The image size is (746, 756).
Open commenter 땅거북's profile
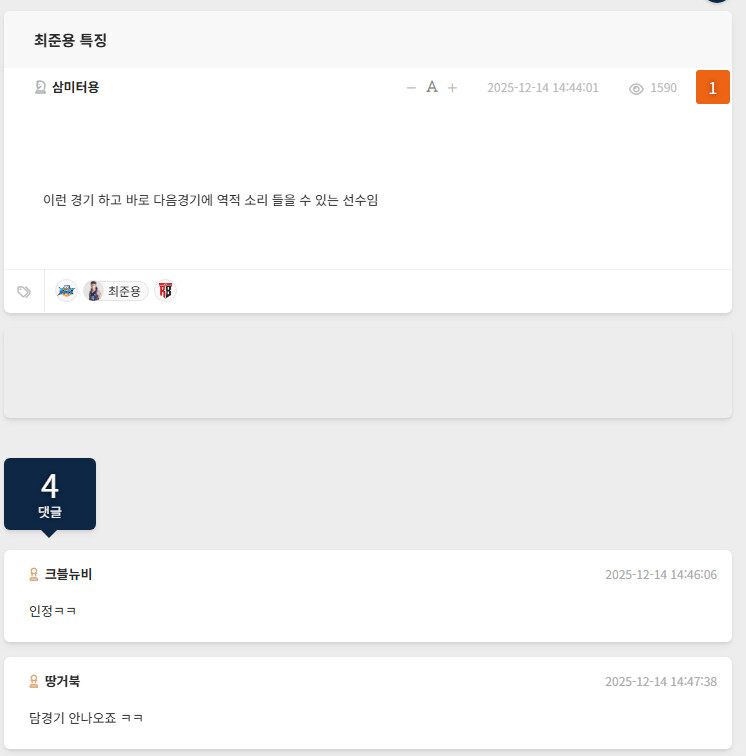click(62, 681)
